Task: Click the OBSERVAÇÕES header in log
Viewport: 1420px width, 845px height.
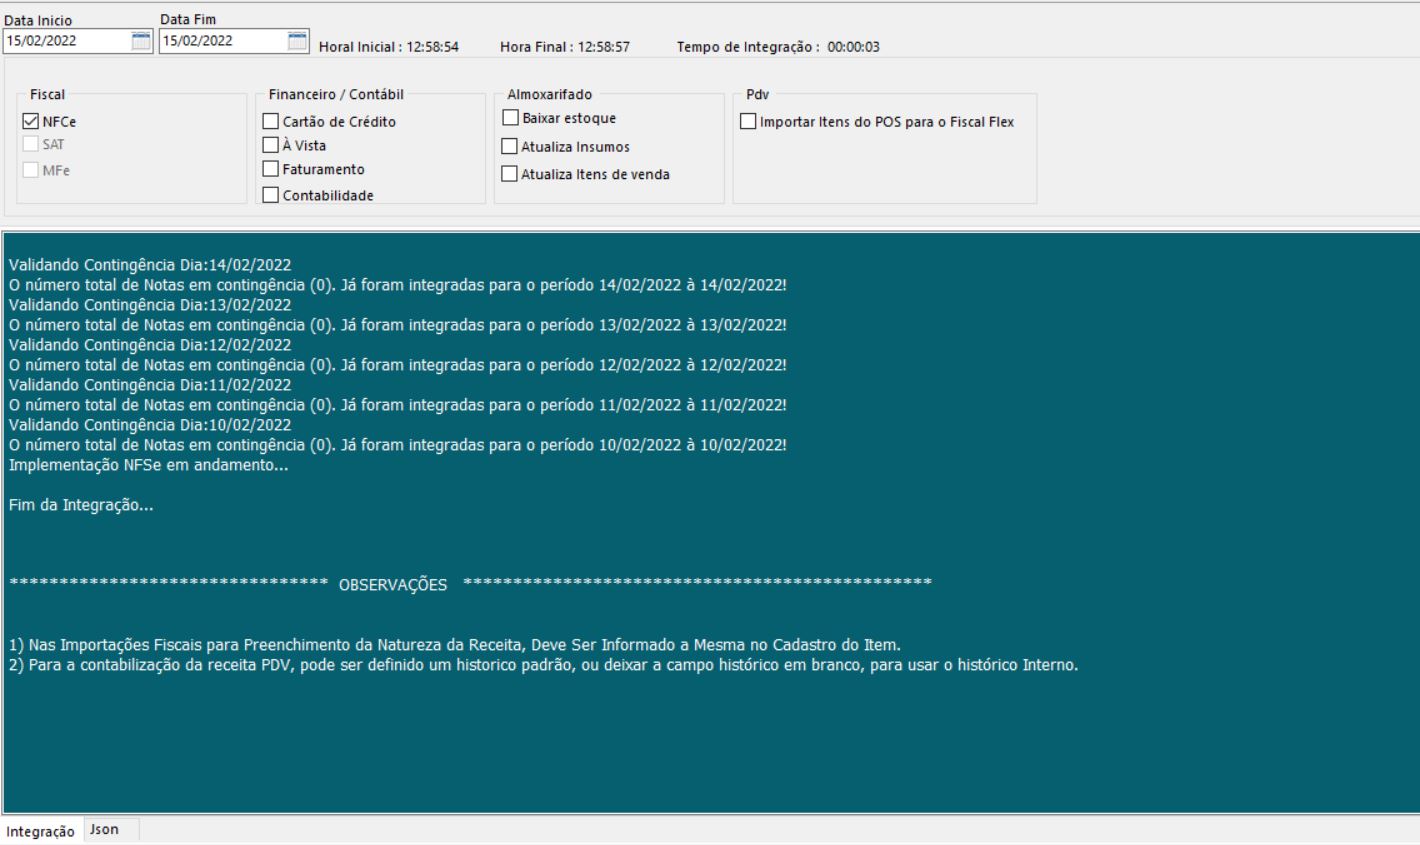Action: [393, 585]
